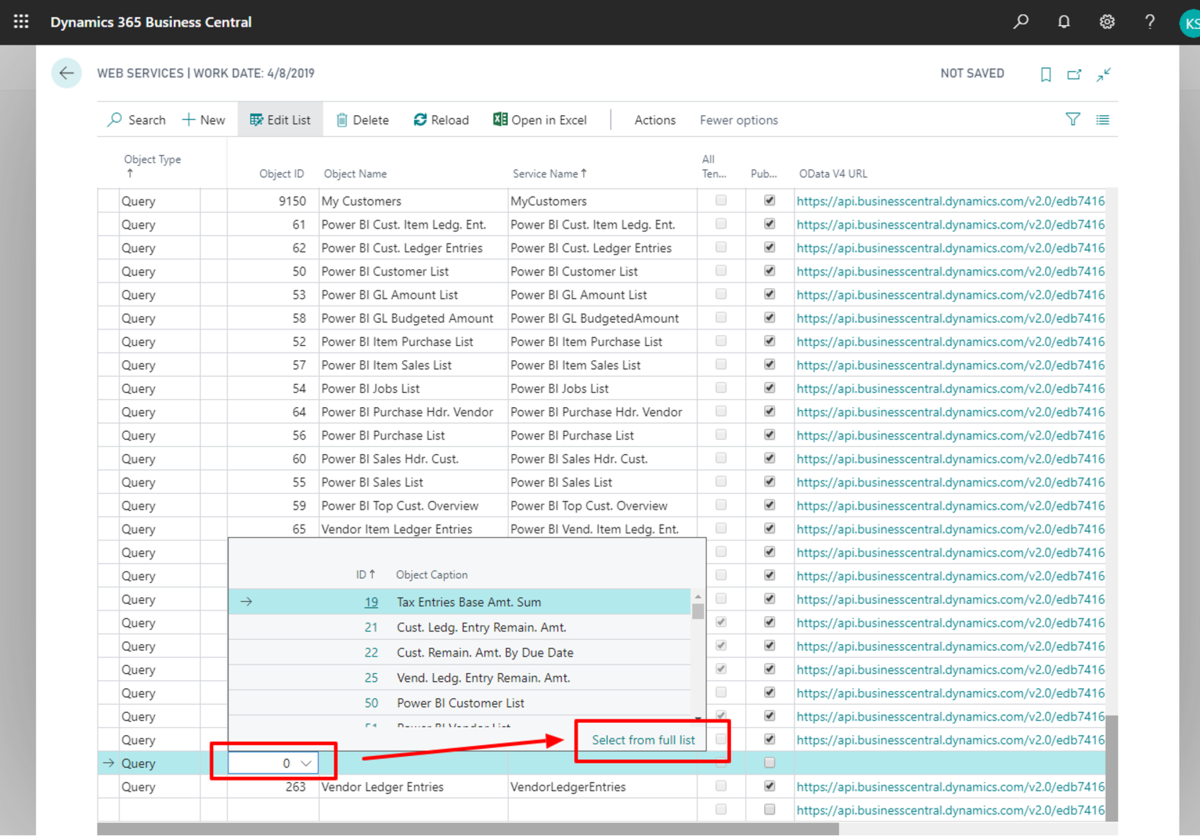The width and height of the screenshot is (1200, 836).
Task: Reload the web services list
Action: 441,120
